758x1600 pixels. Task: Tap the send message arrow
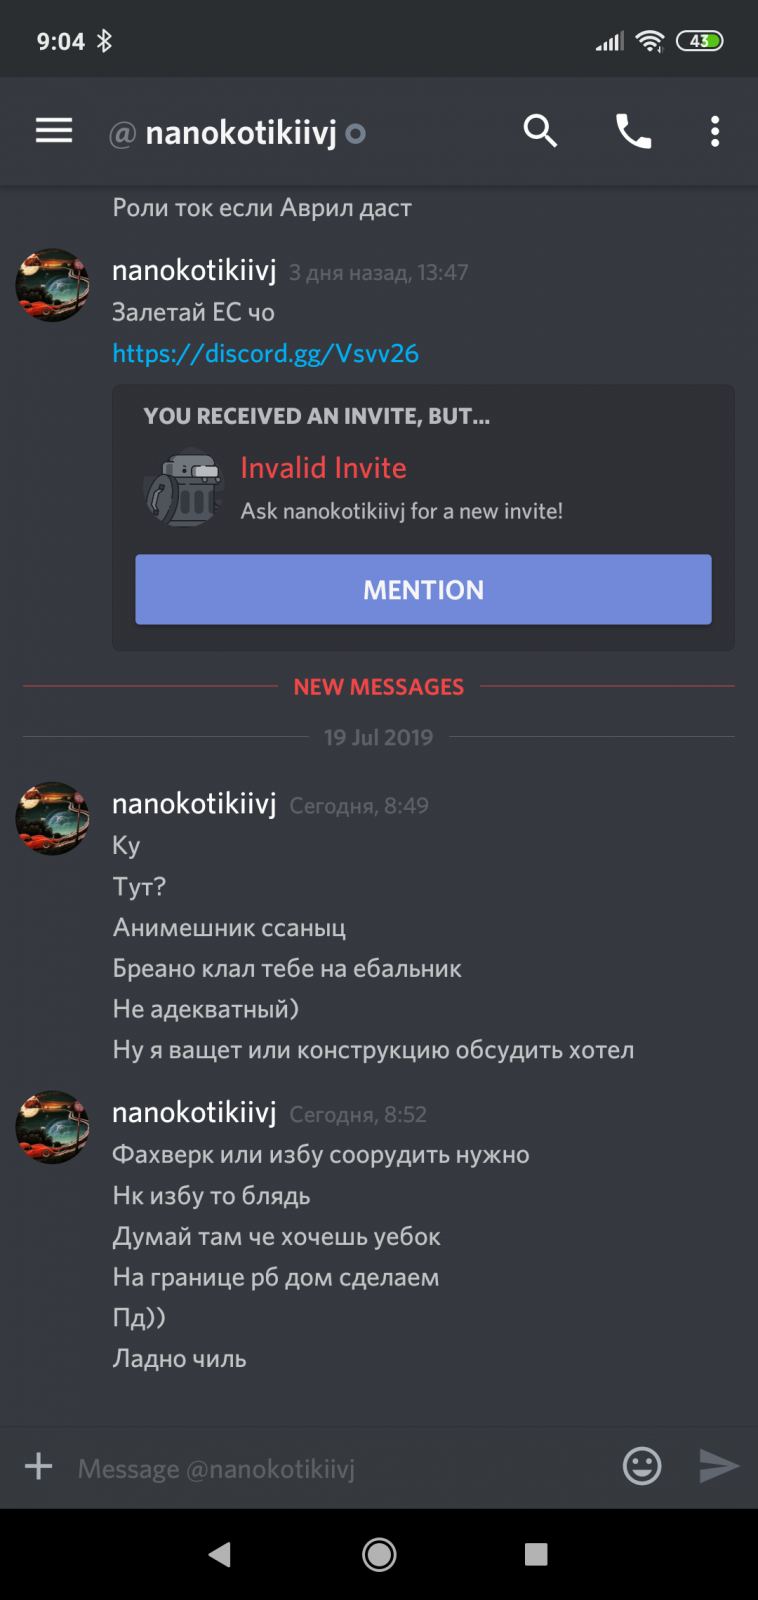click(719, 1466)
